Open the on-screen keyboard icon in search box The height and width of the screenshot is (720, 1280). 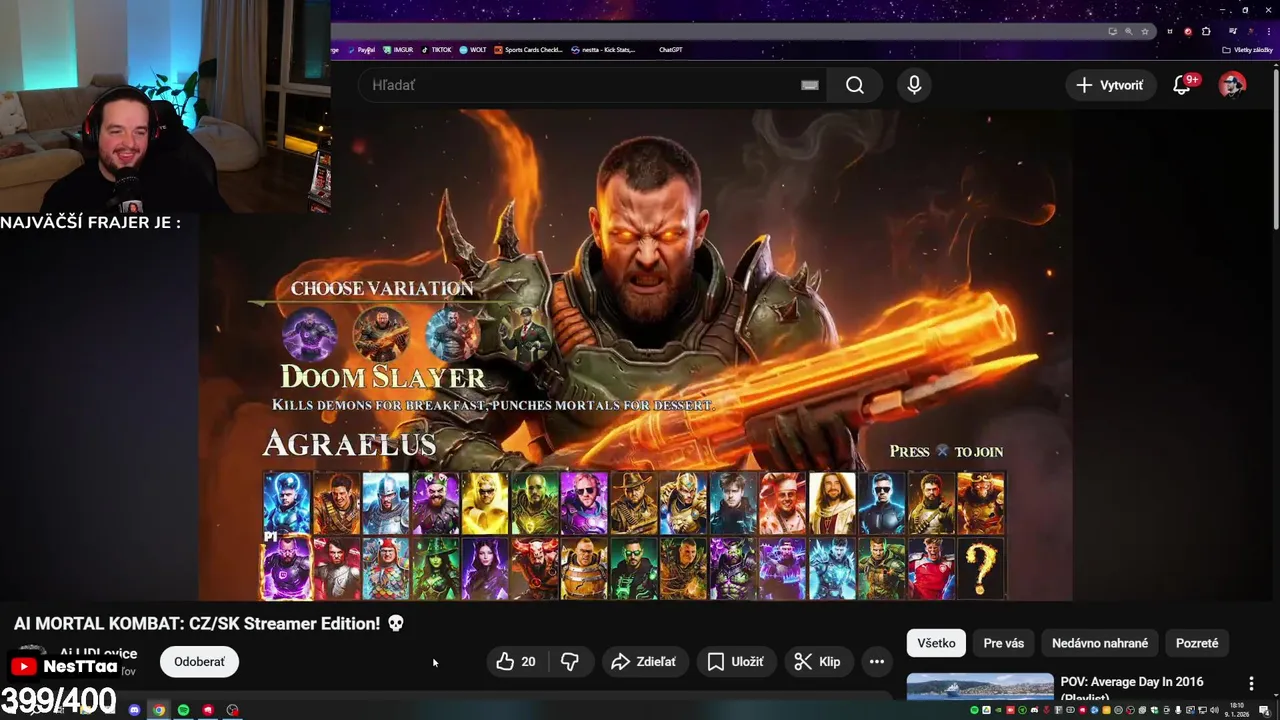(x=810, y=85)
